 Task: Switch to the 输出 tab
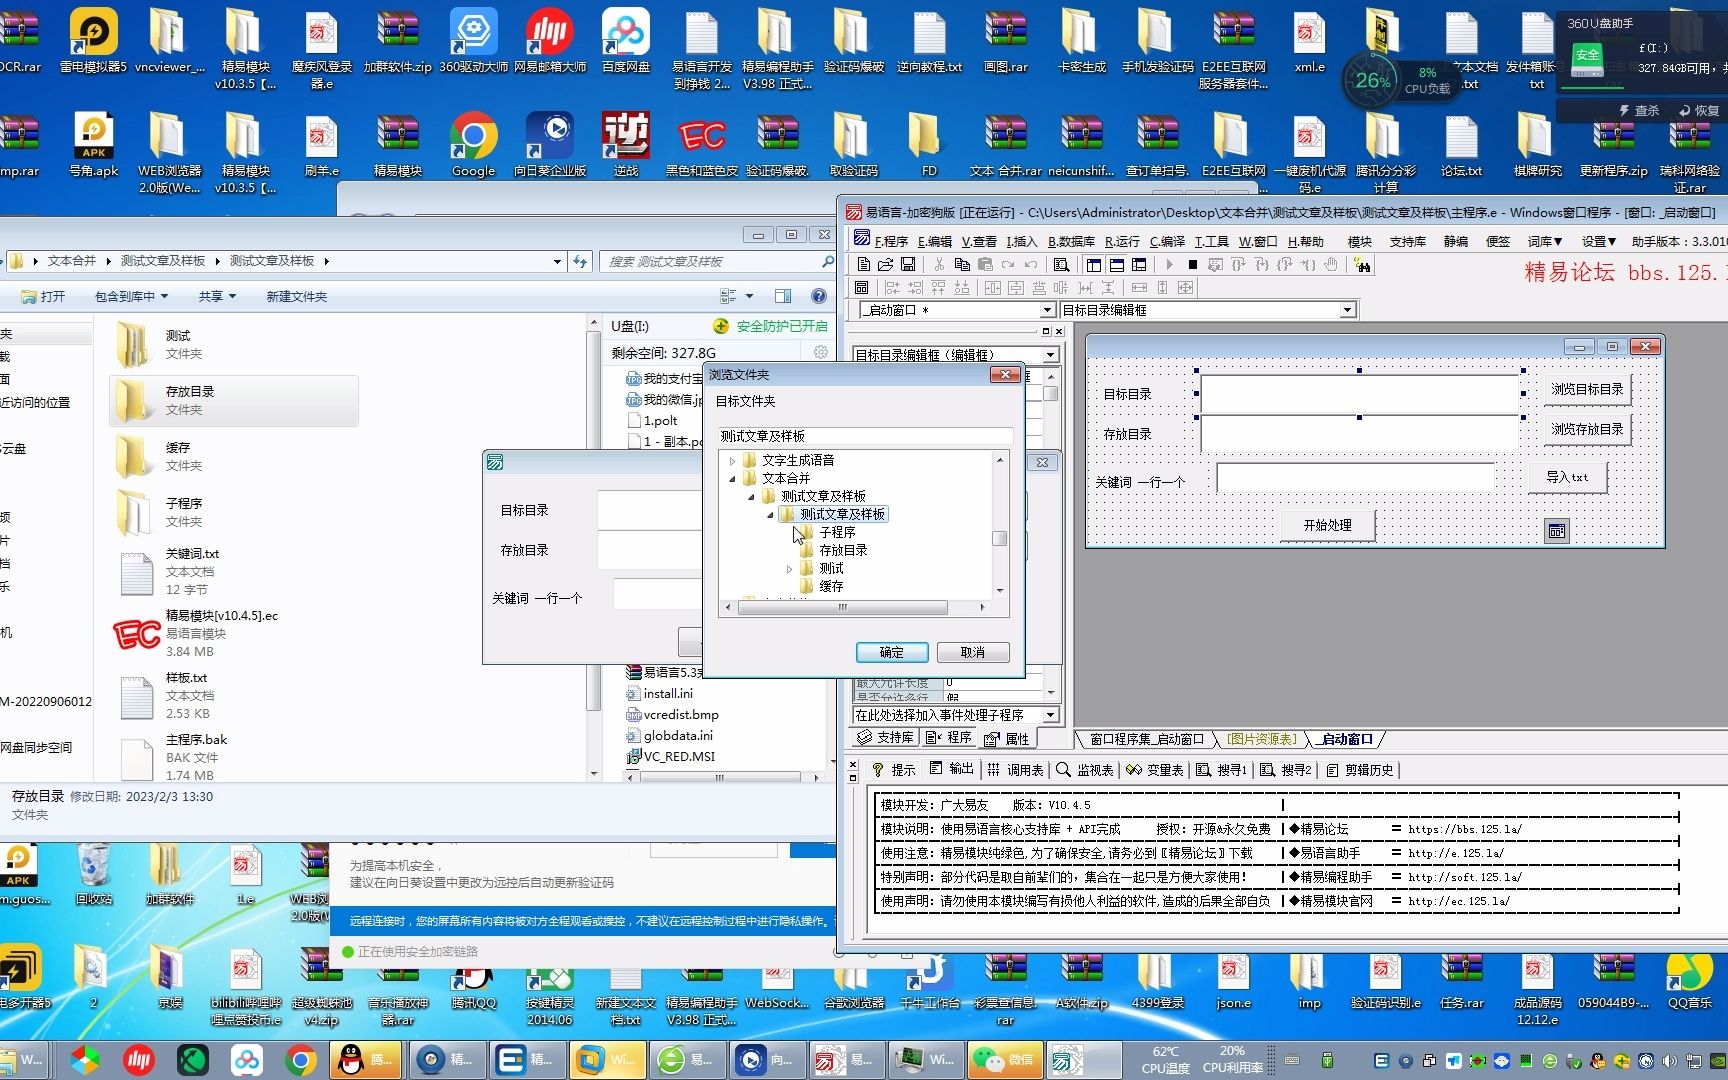[951, 769]
